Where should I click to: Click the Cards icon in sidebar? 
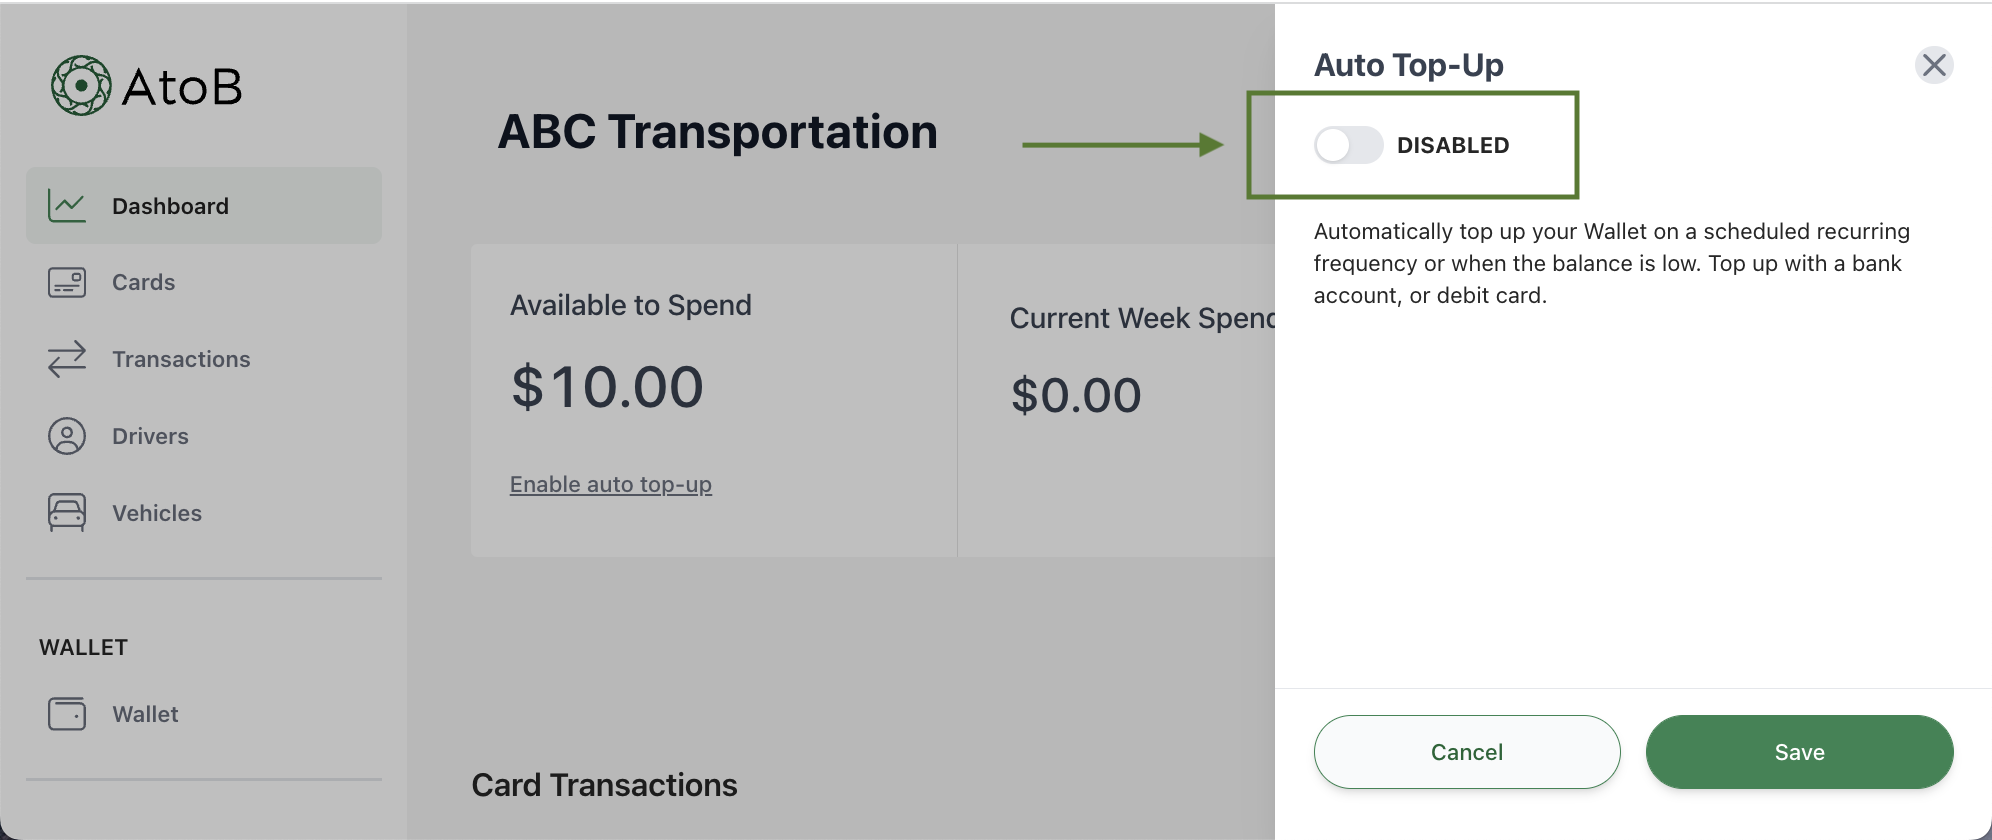click(66, 282)
